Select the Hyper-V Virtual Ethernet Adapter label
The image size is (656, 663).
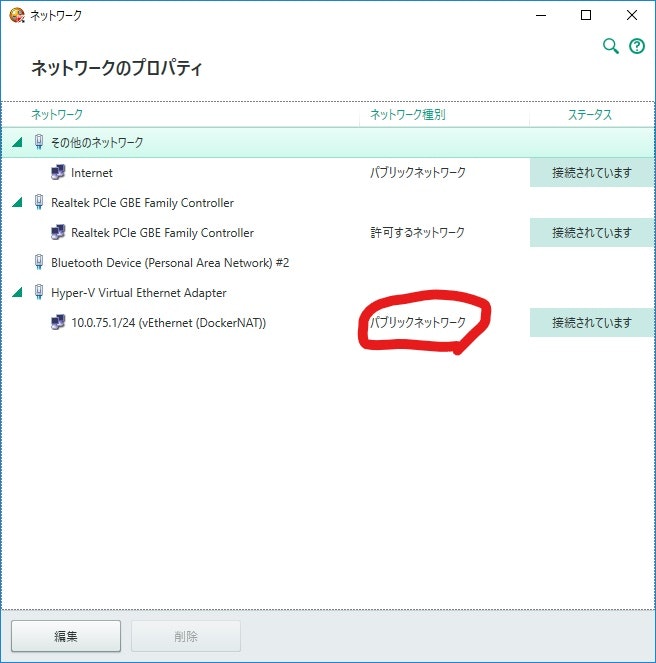point(139,293)
